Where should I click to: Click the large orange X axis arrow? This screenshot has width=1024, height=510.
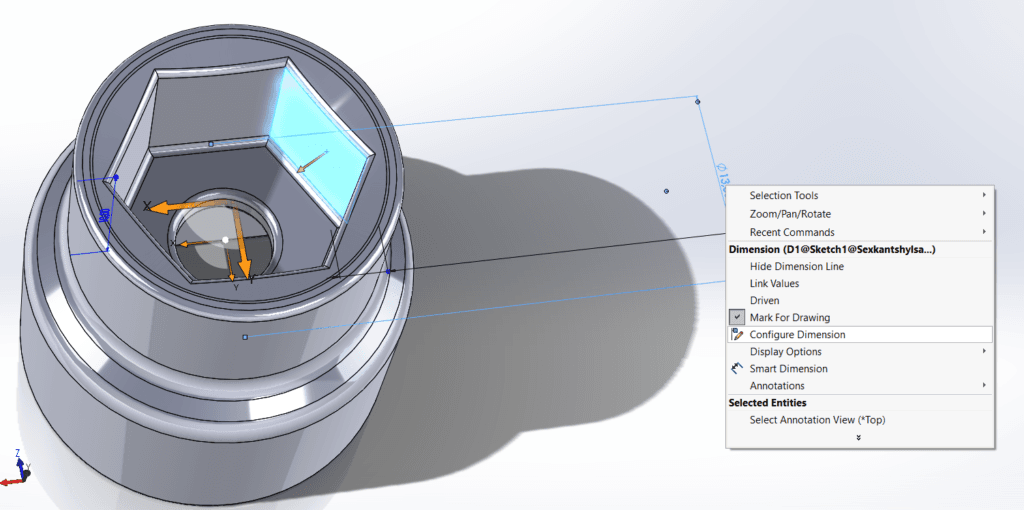click(x=170, y=206)
